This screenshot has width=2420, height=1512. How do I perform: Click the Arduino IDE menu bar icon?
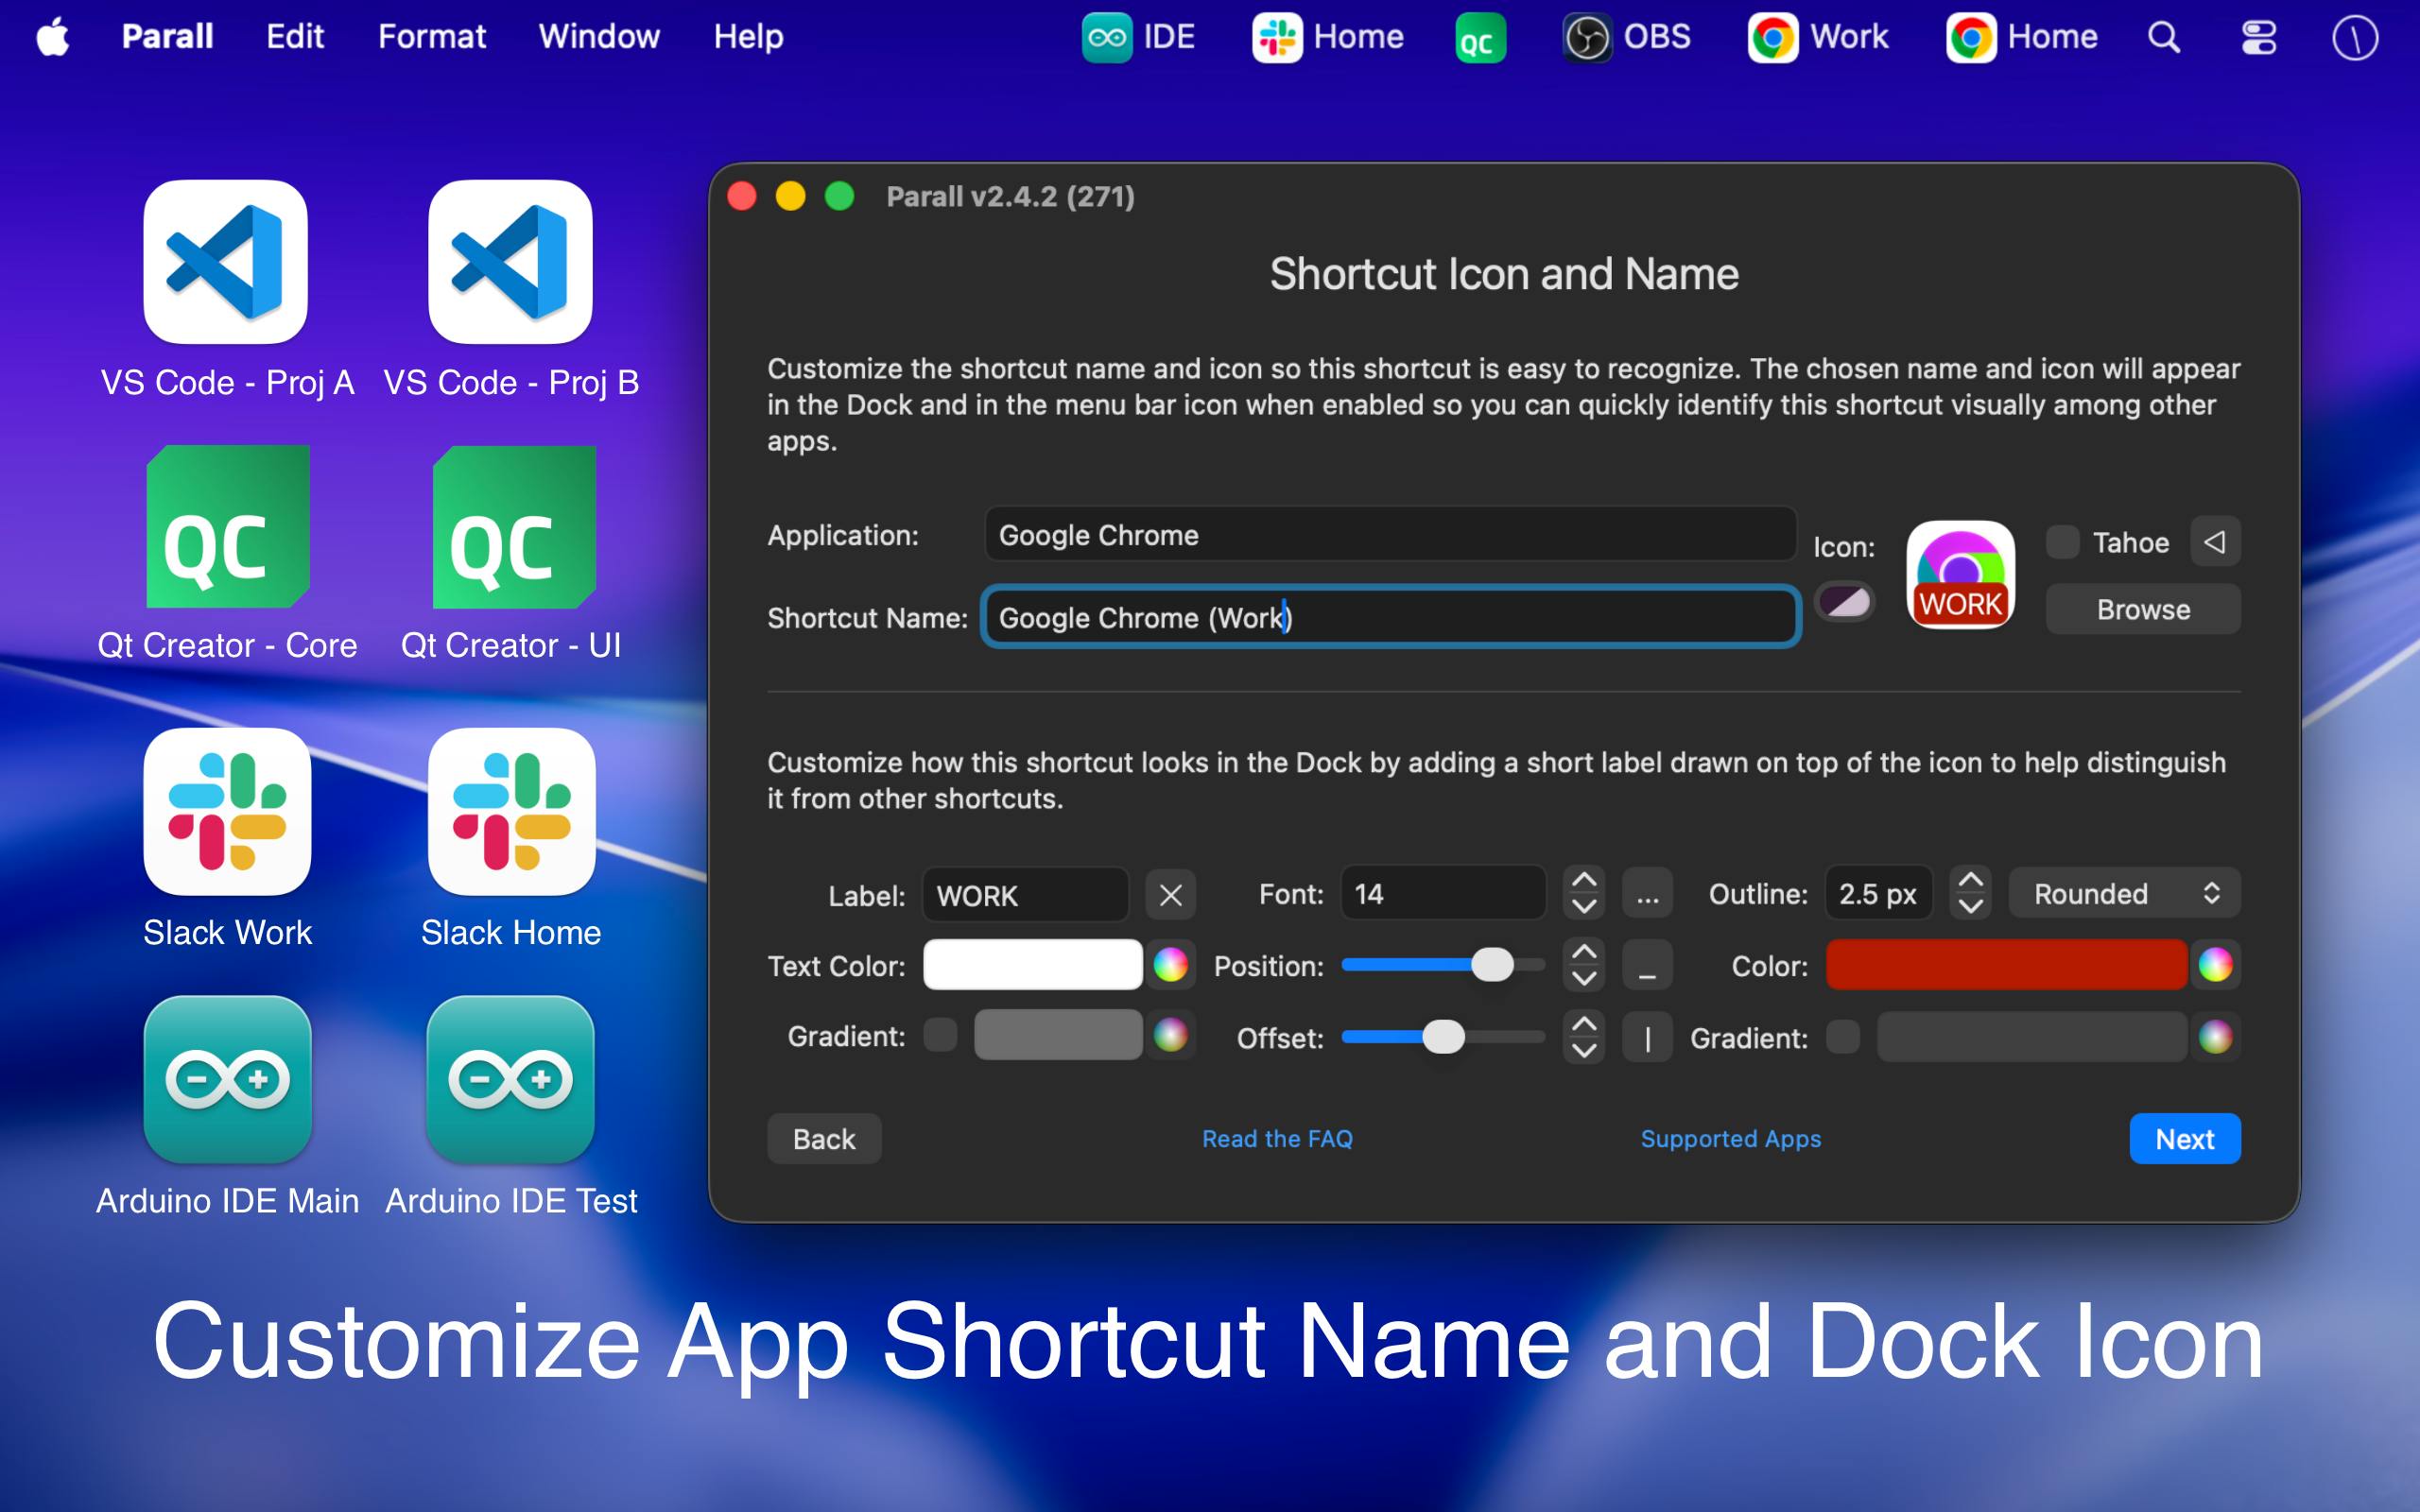coord(1138,38)
